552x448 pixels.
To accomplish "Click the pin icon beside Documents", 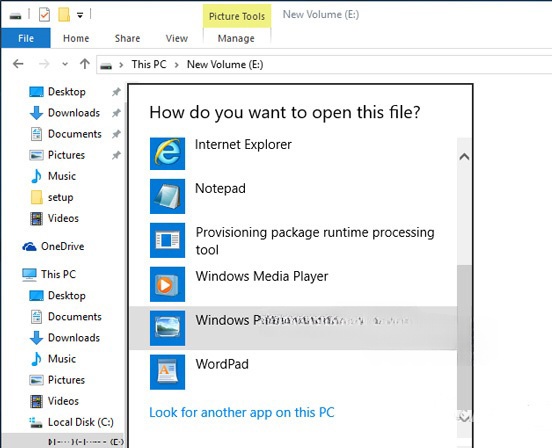I will (116, 134).
